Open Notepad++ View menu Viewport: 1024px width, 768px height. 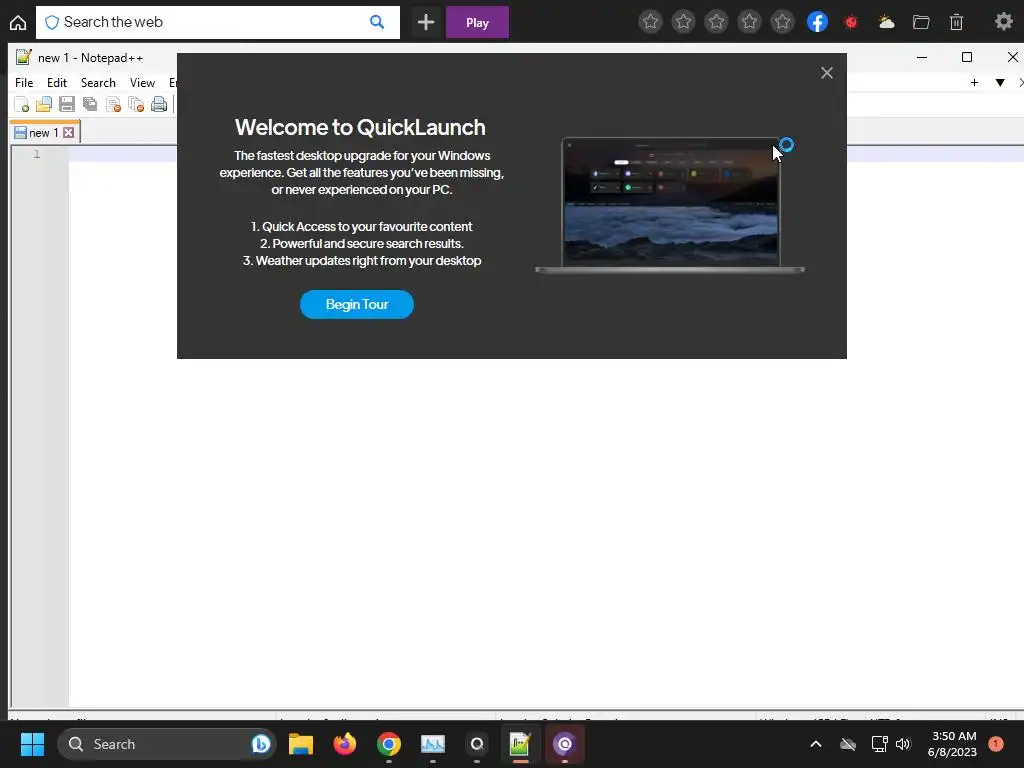tap(142, 83)
